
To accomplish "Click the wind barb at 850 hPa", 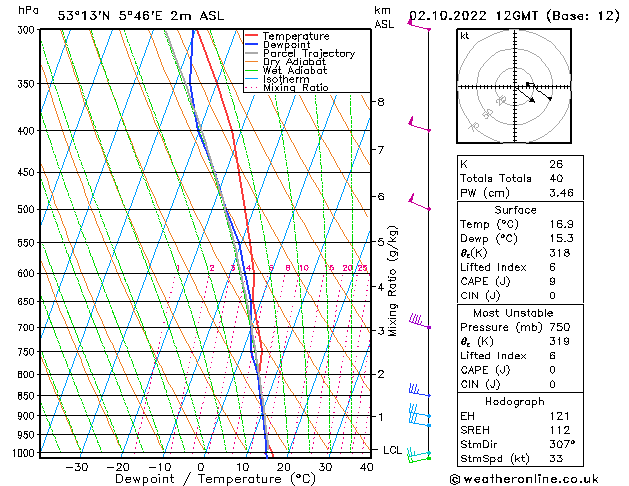I will point(420,391).
